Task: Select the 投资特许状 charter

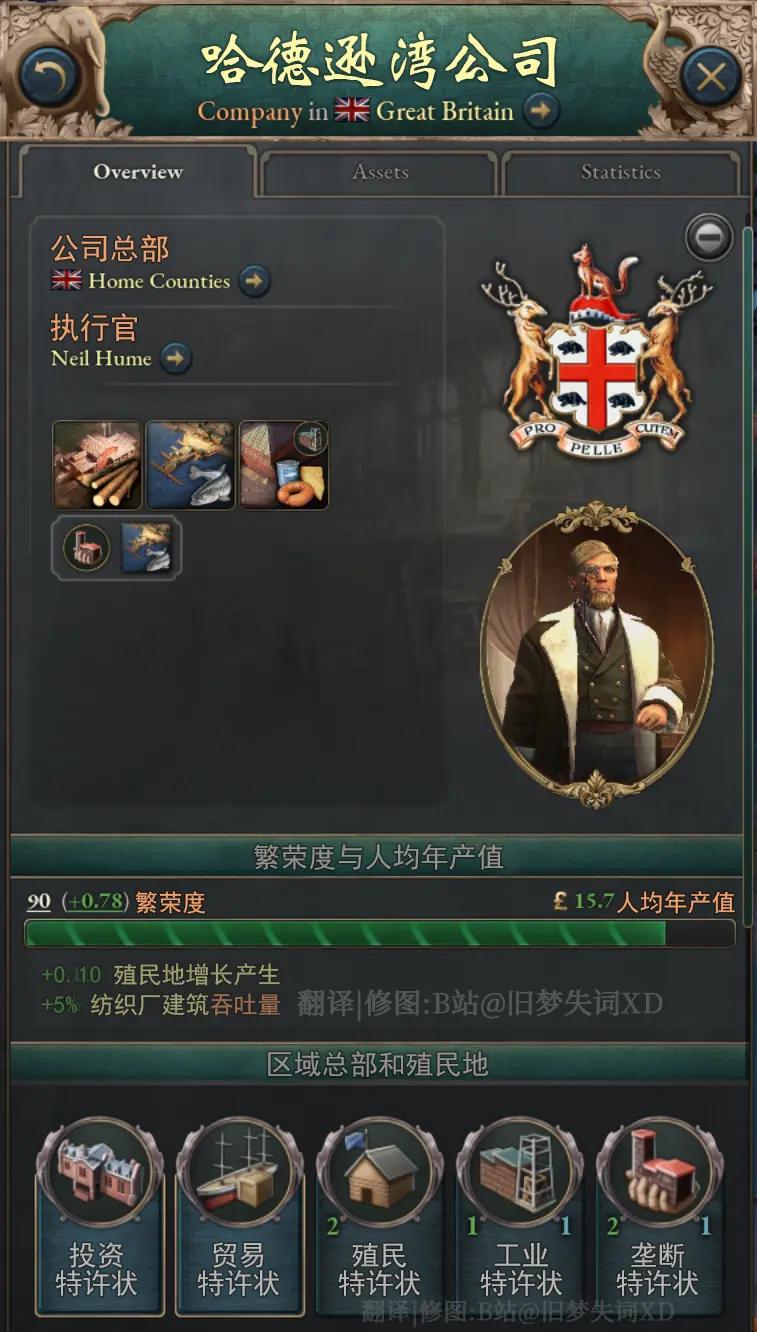Action: [97, 1216]
